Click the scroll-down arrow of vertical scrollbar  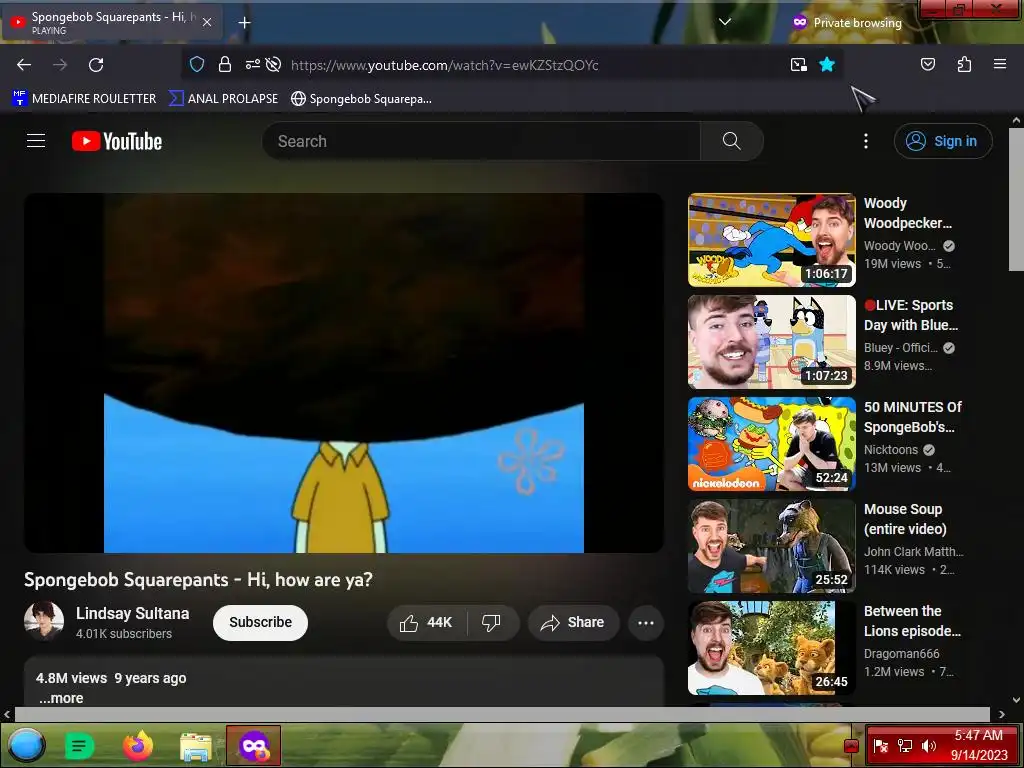[1016, 699]
